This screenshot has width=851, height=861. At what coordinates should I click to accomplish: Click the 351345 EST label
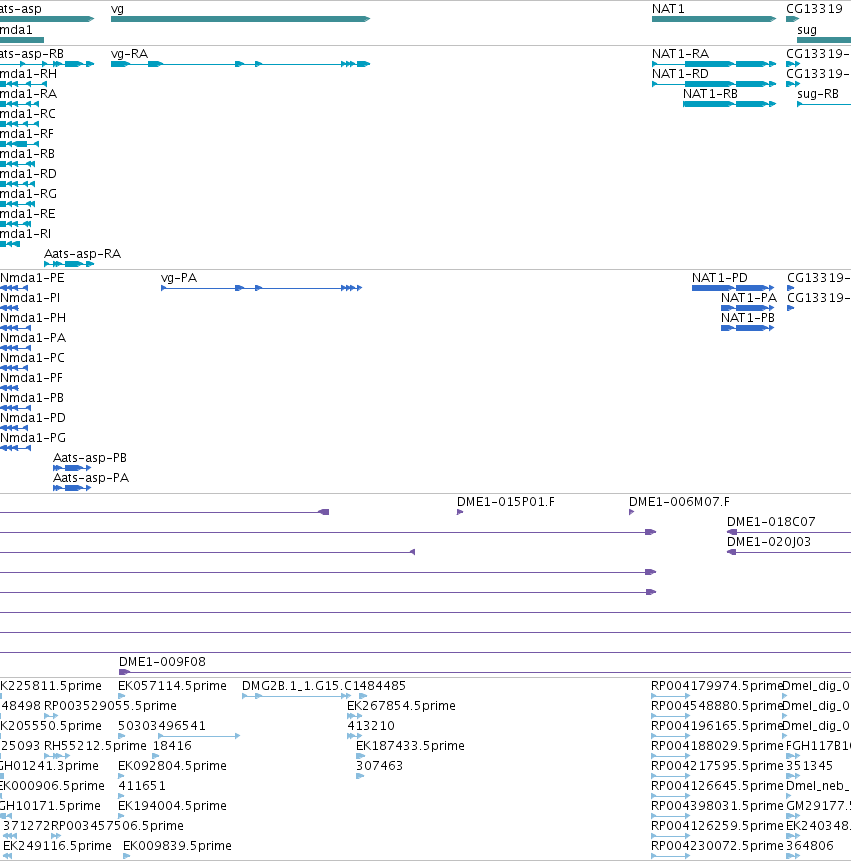pos(809,765)
